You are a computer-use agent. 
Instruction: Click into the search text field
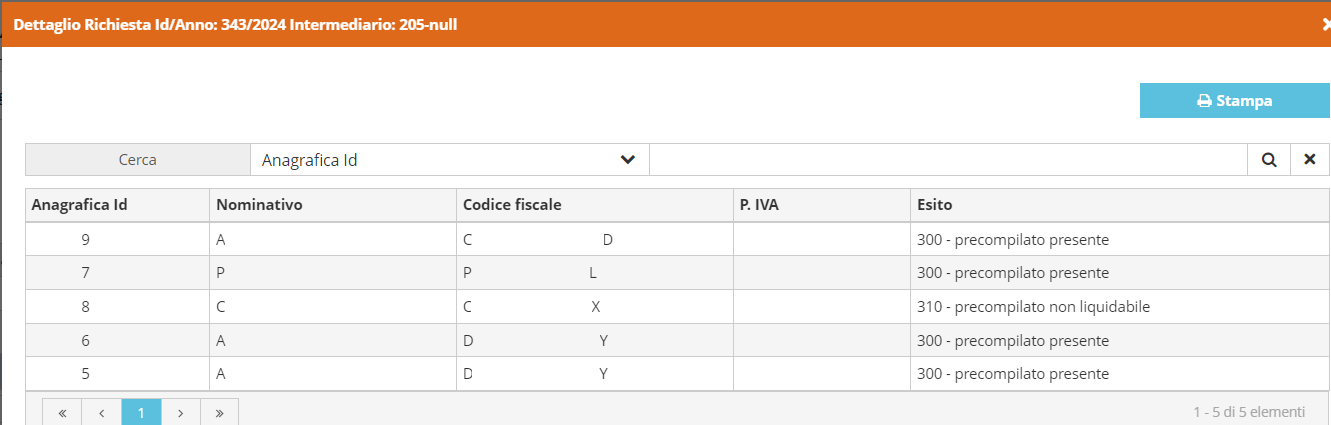tap(948, 159)
